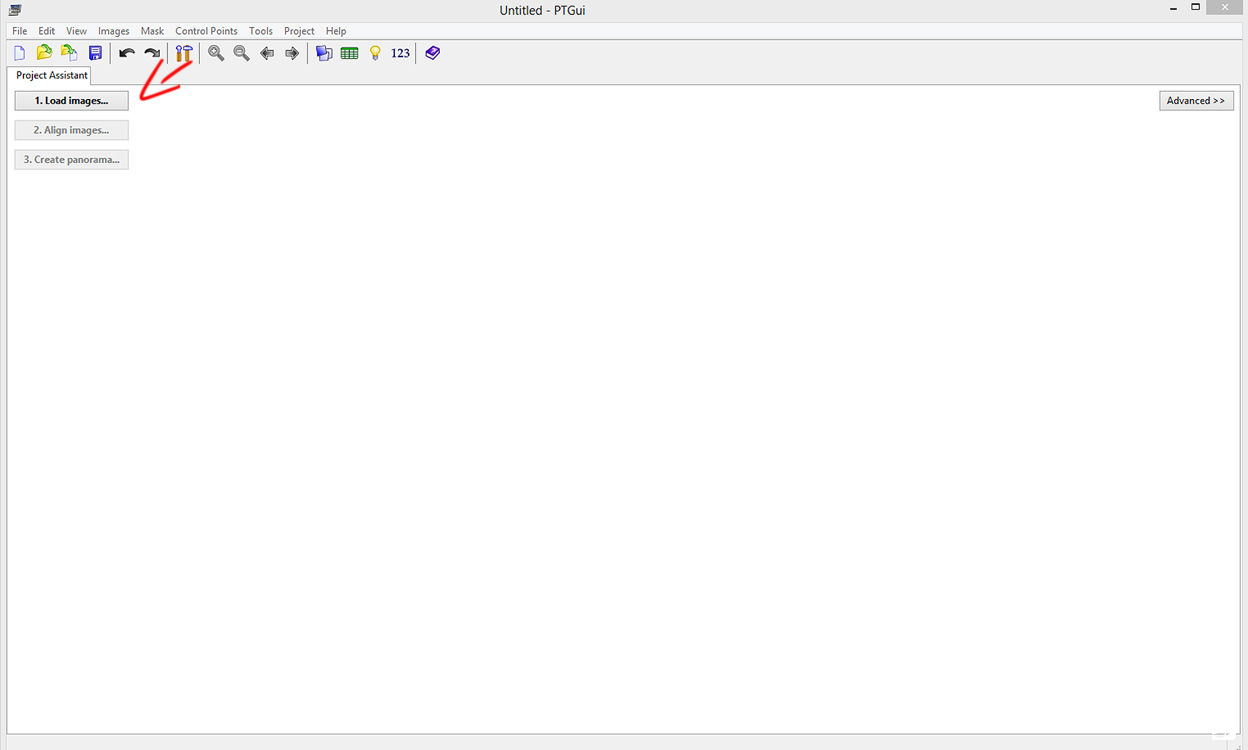Click the left arrow toolbar icon
The image size is (1248, 750).
point(267,53)
